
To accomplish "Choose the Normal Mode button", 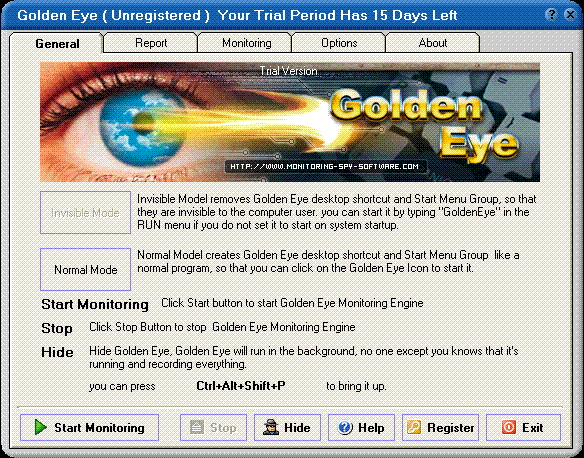I will [x=85, y=270].
